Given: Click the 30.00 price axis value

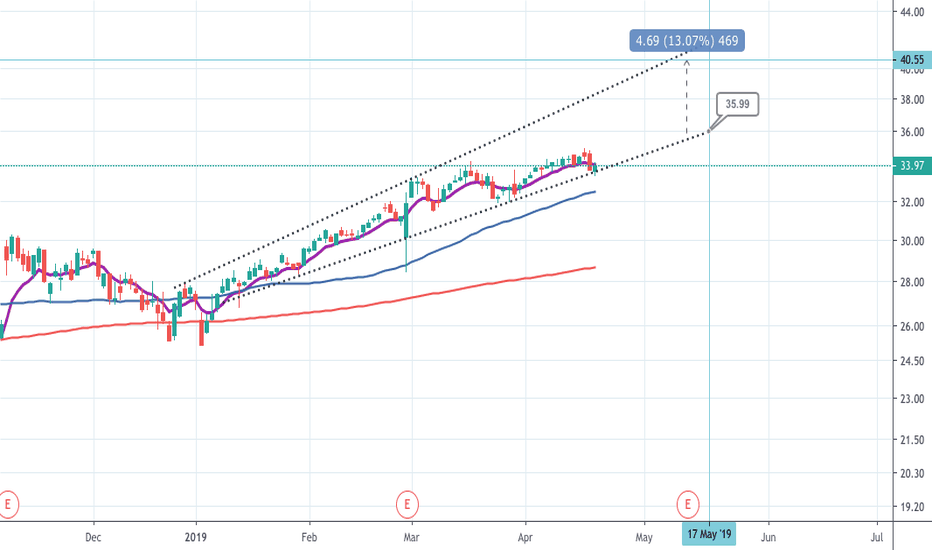Looking at the screenshot, I should point(912,241).
